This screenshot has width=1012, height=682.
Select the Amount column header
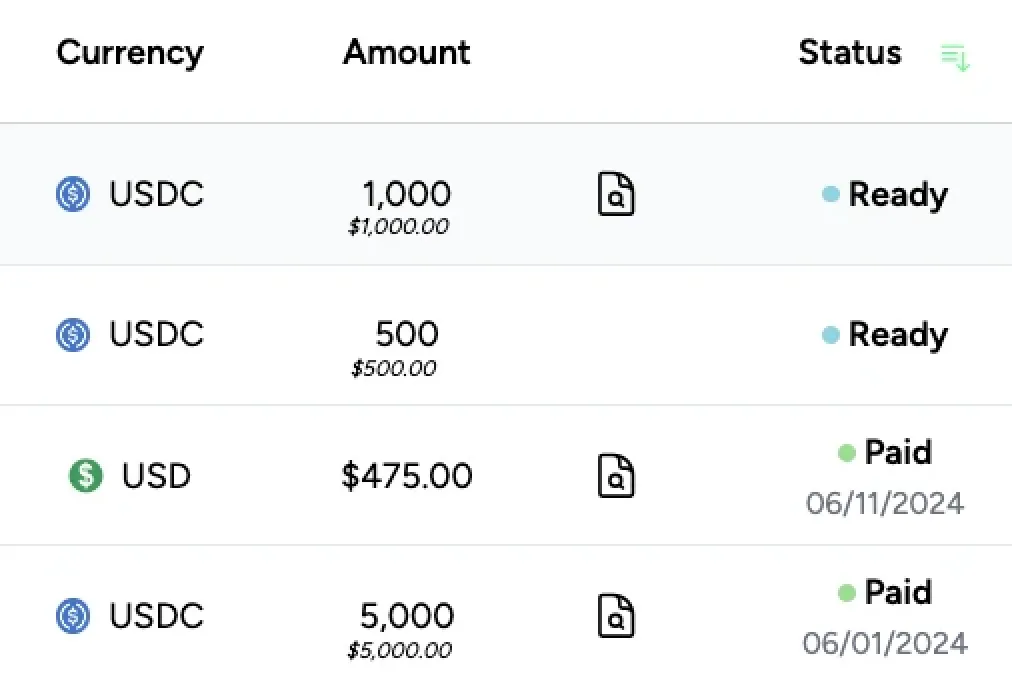point(406,53)
